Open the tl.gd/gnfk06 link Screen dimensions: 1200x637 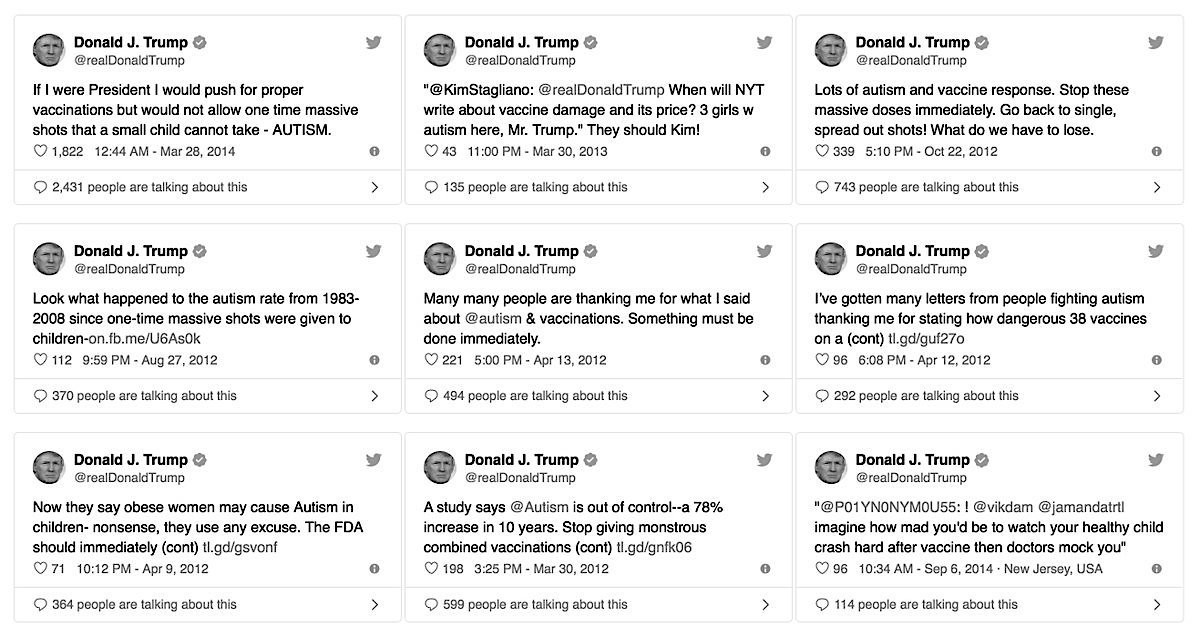point(654,547)
